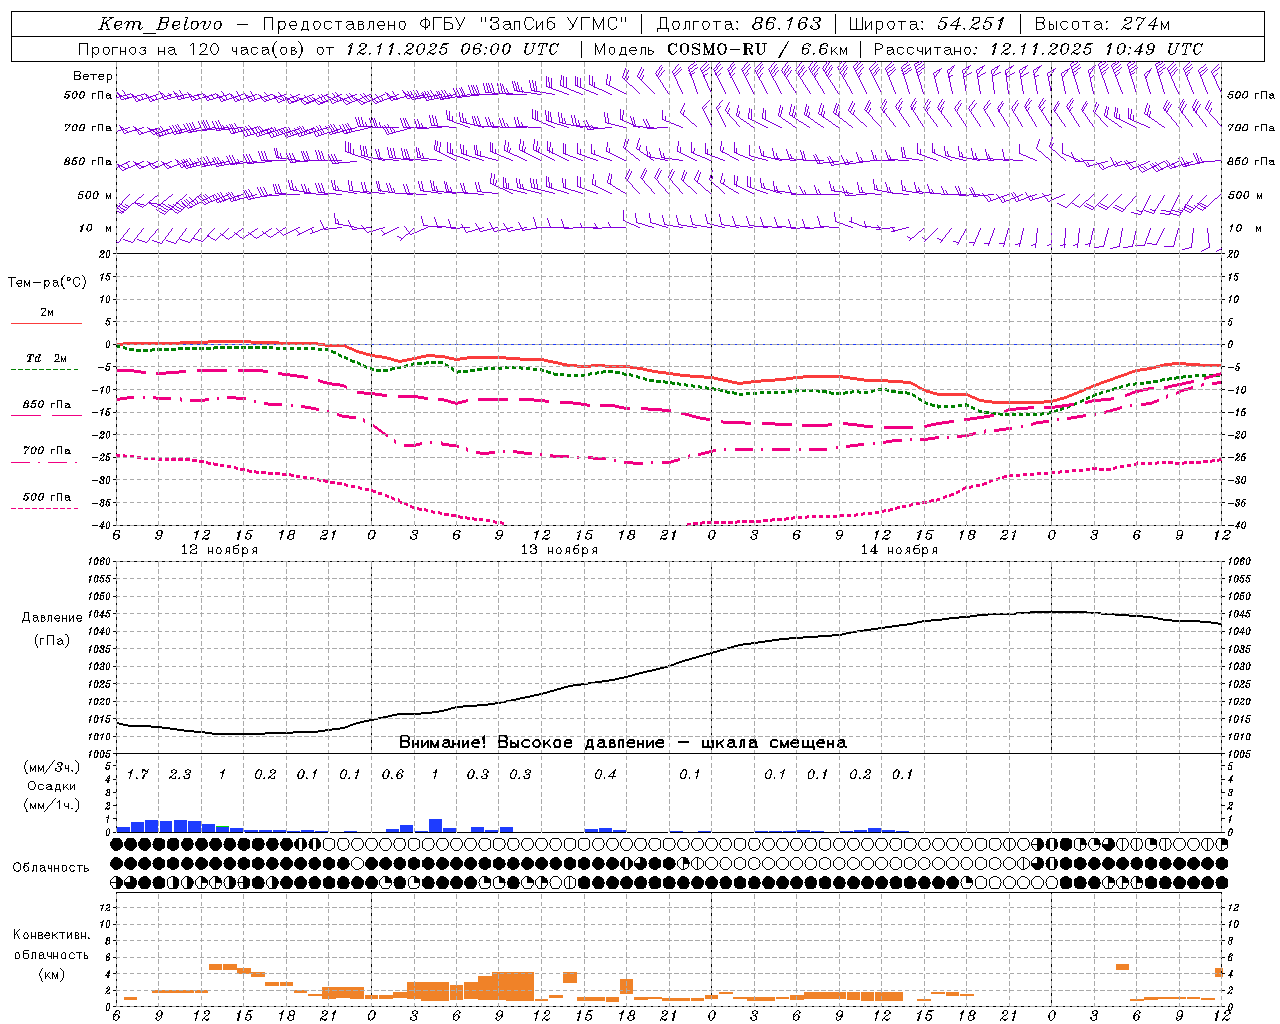Select the forecast start time 12.11.2025 06:00 UTC
The height and width of the screenshot is (1024, 1280).
tap(452, 49)
